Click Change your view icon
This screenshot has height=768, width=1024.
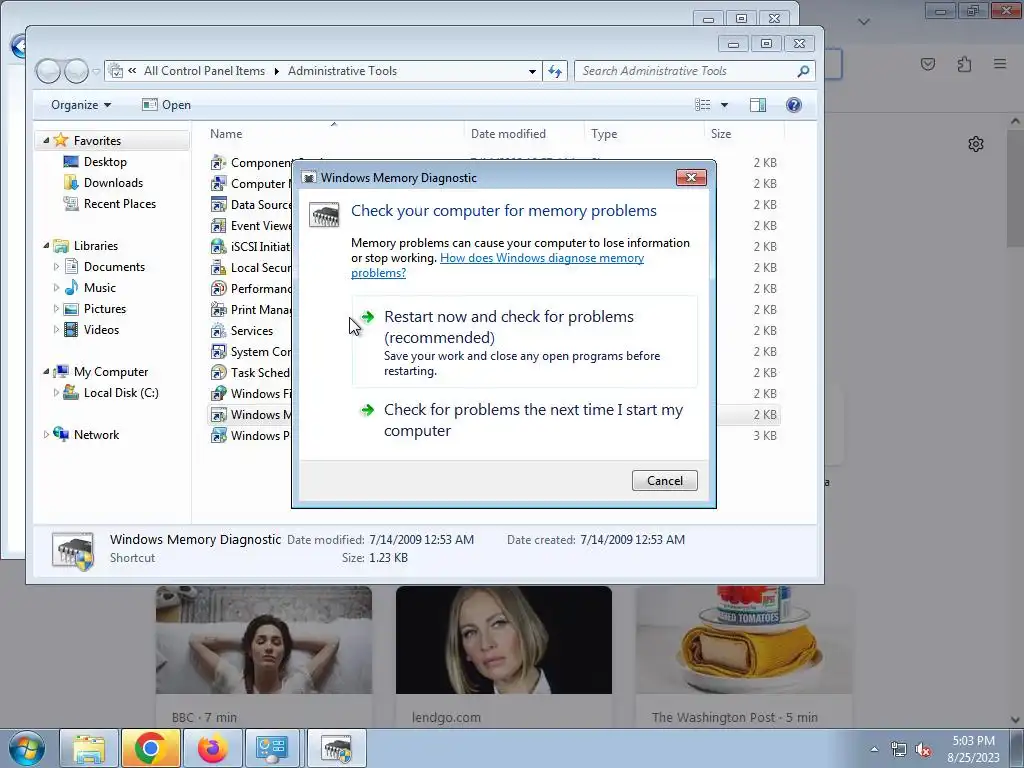pyautogui.click(x=703, y=105)
